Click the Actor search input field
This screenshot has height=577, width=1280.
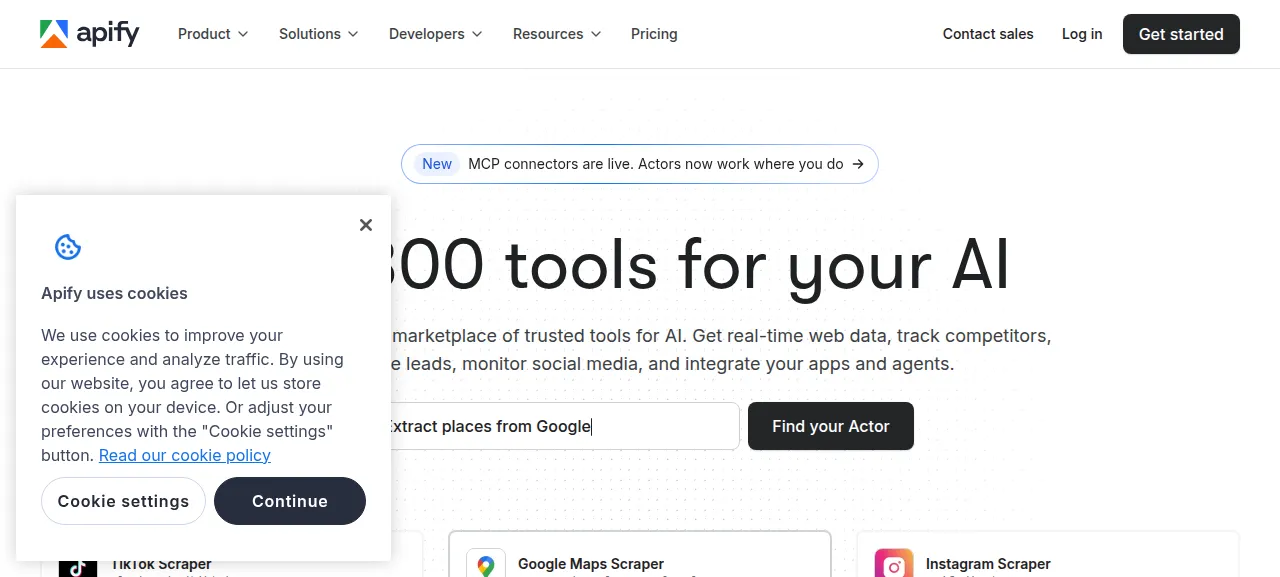562,426
